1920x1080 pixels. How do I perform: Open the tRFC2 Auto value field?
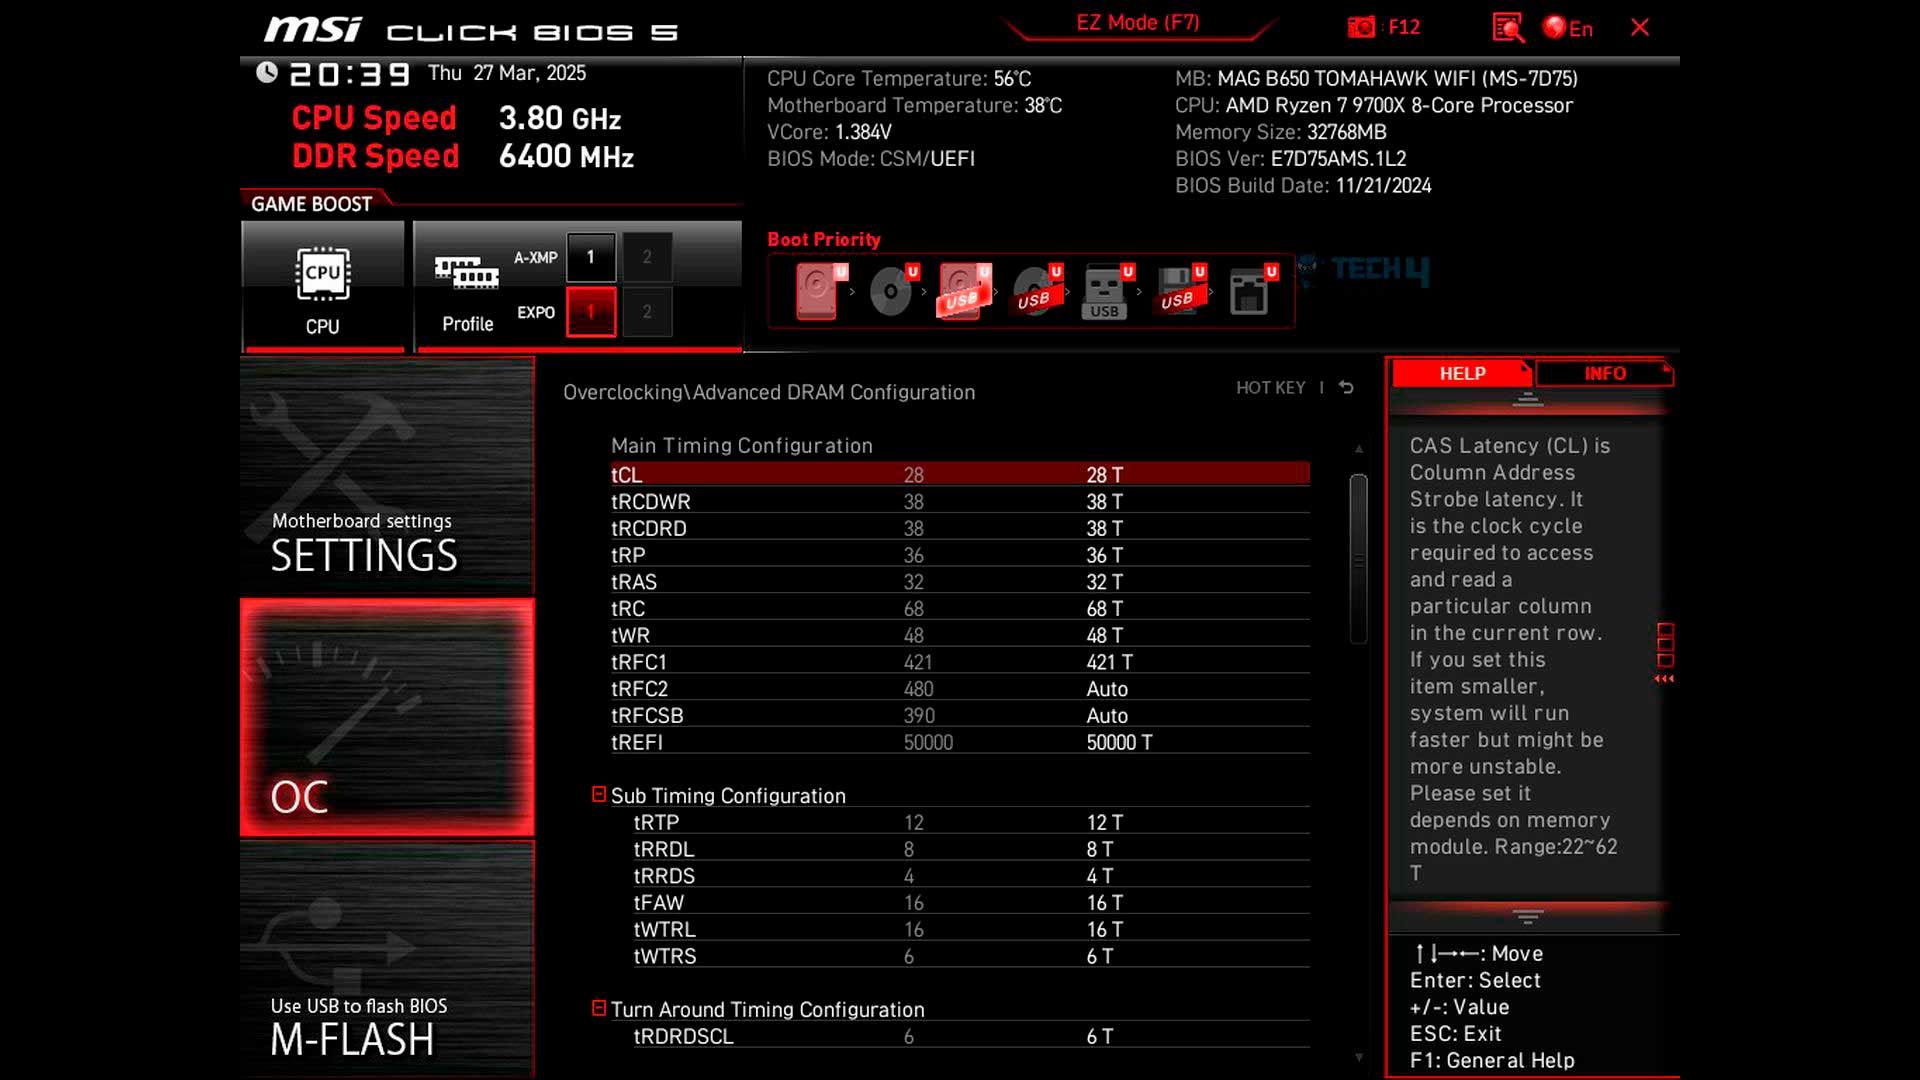coord(1107,689)
